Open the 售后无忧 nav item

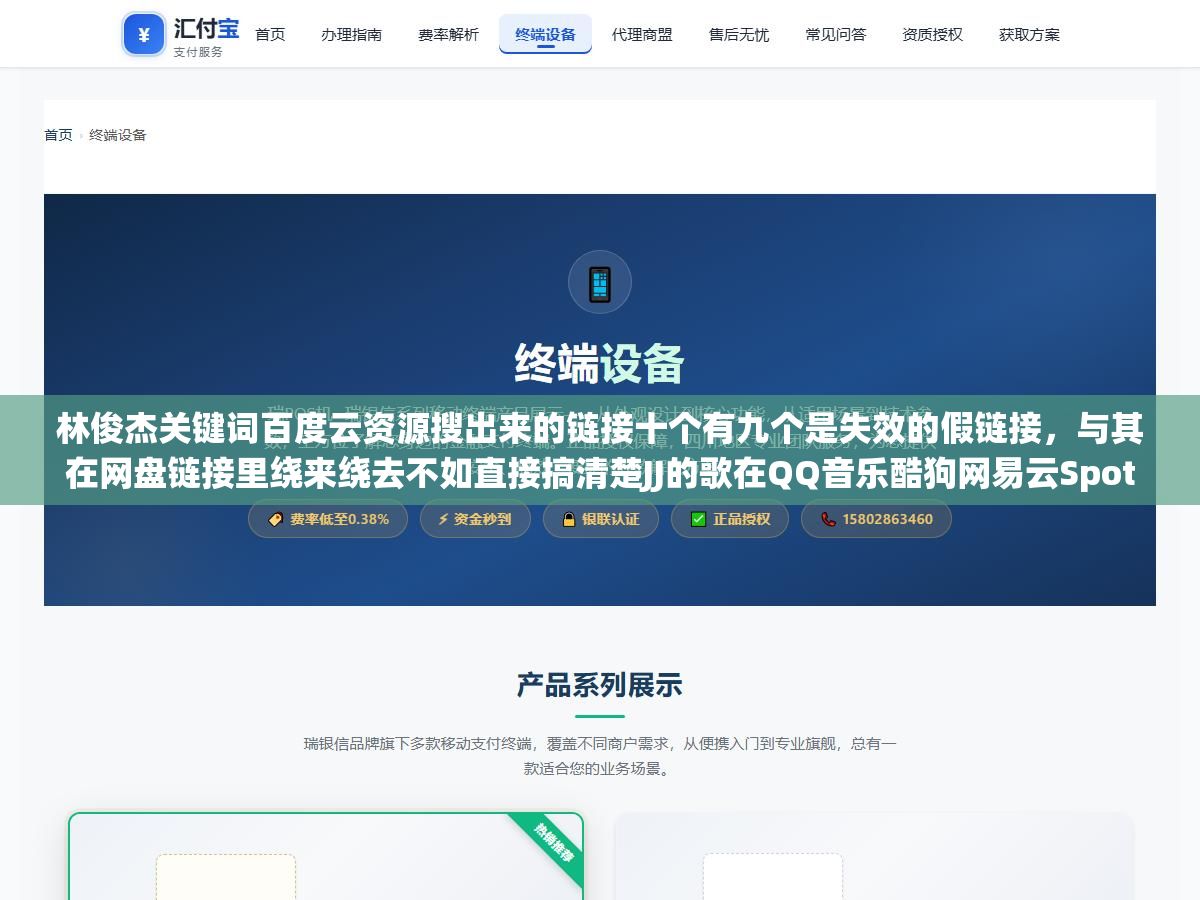tap(739, 34)
